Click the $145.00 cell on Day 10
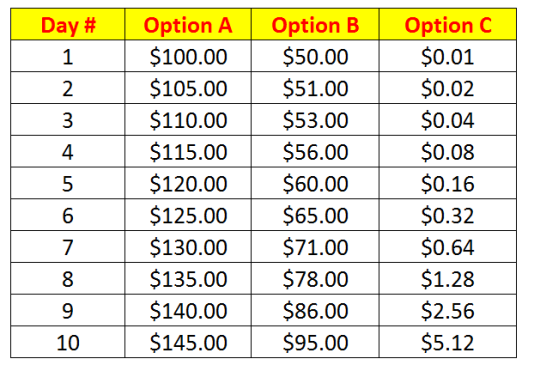 point(188,342)
